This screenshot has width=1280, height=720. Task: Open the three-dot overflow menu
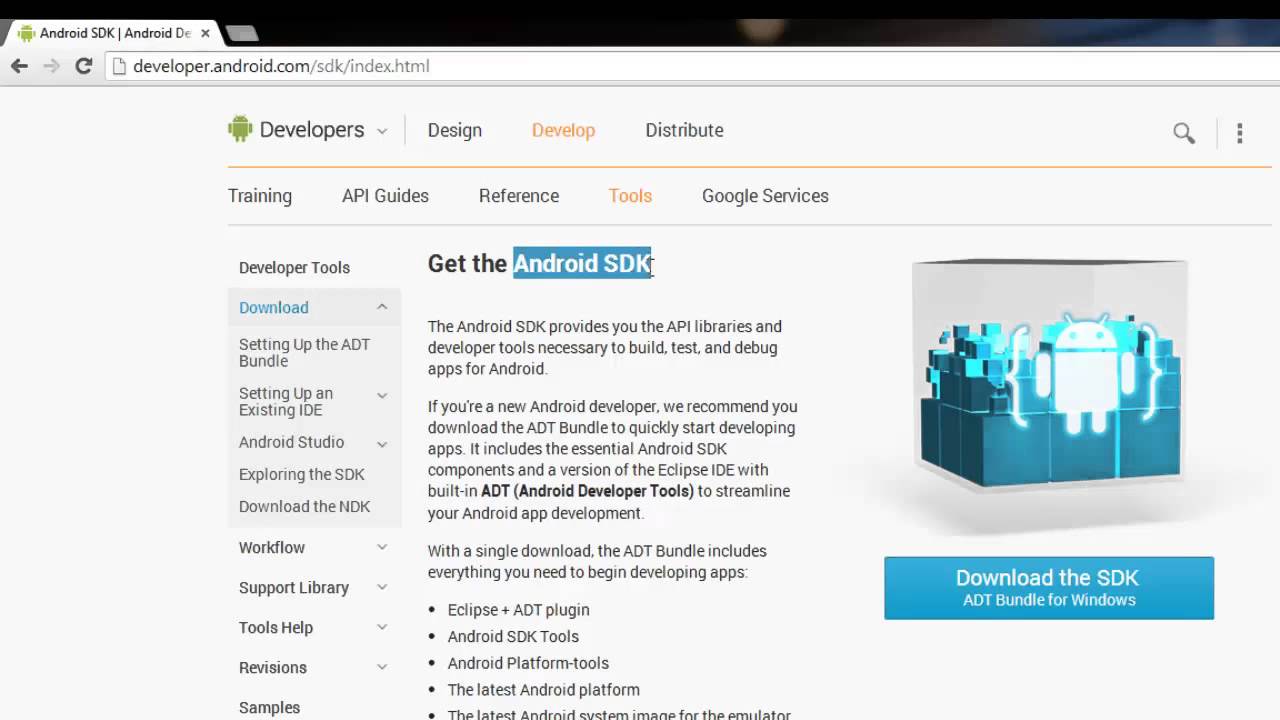1239,133
